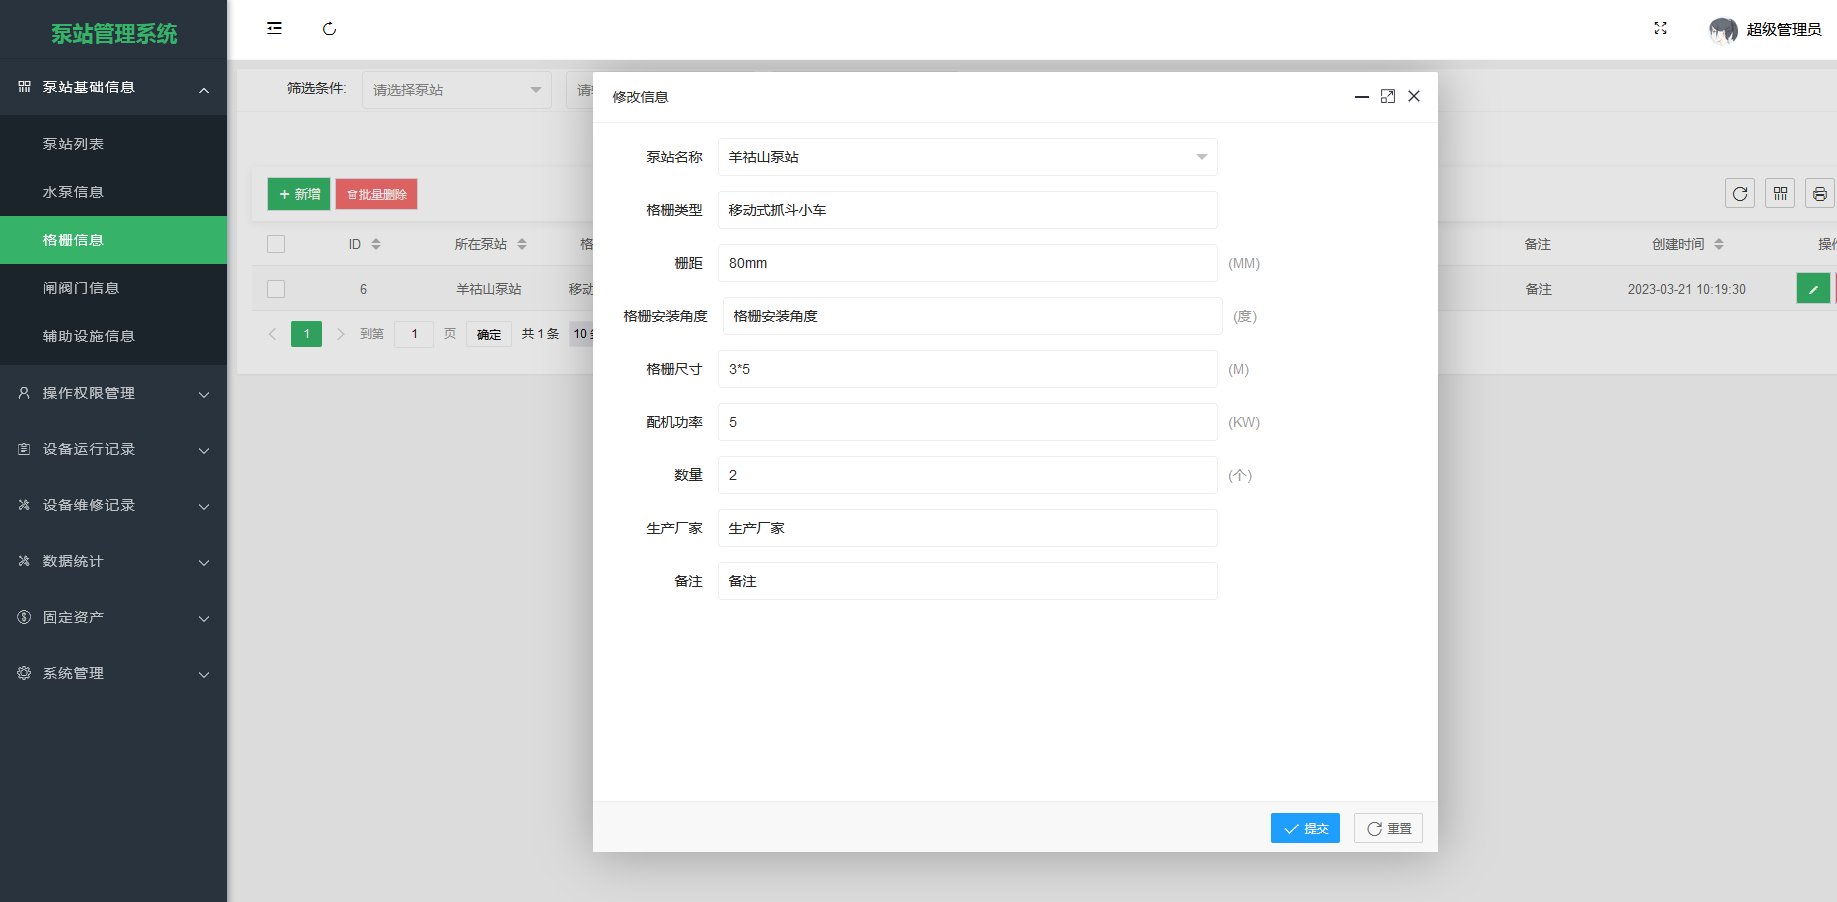
Task: Maximize the 修改信息 dialog
Action: (x=1388, y=96)
